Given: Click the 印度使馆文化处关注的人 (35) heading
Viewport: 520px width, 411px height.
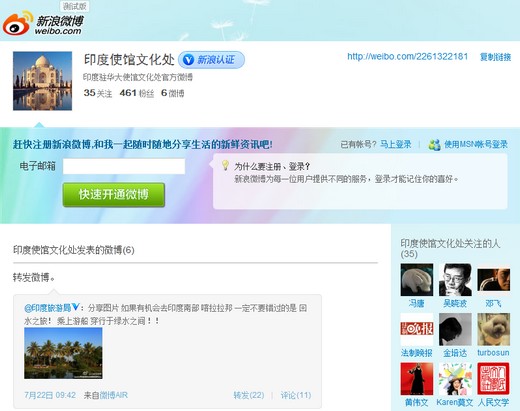Looking at the screenshot, I should pyautogui.click(x=450, y=248).
